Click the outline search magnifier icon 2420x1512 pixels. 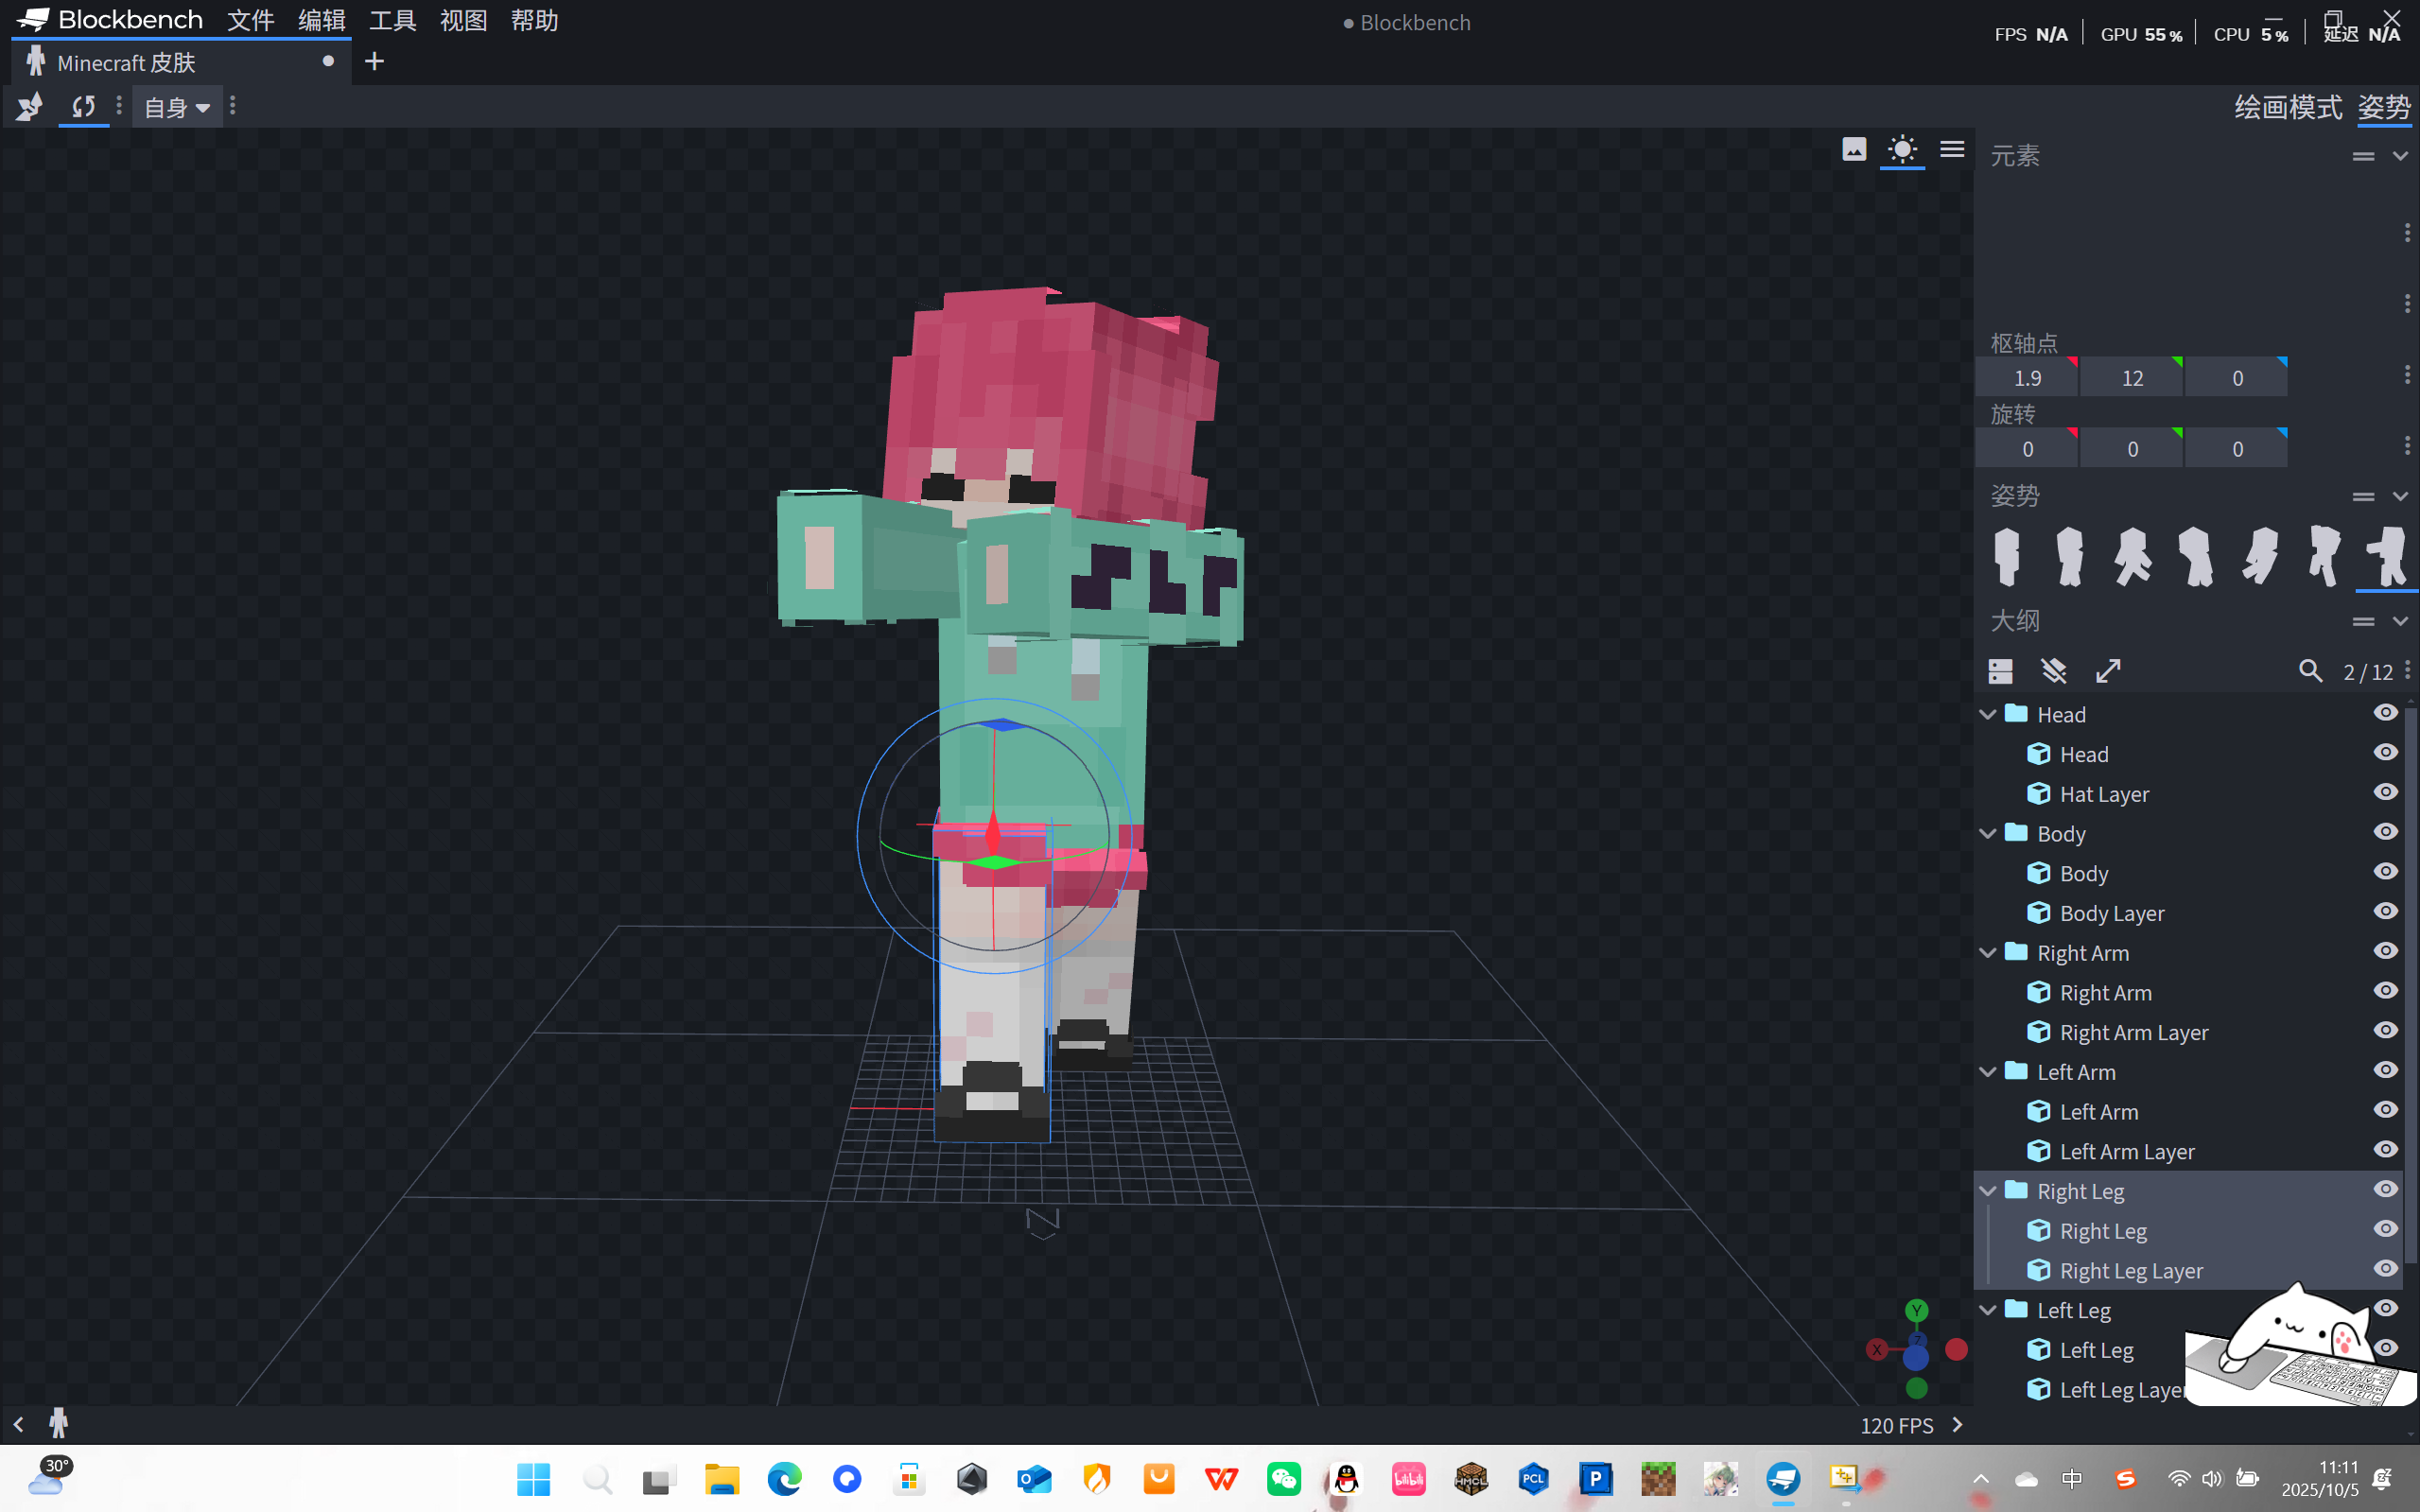(x=2310, y=671)
